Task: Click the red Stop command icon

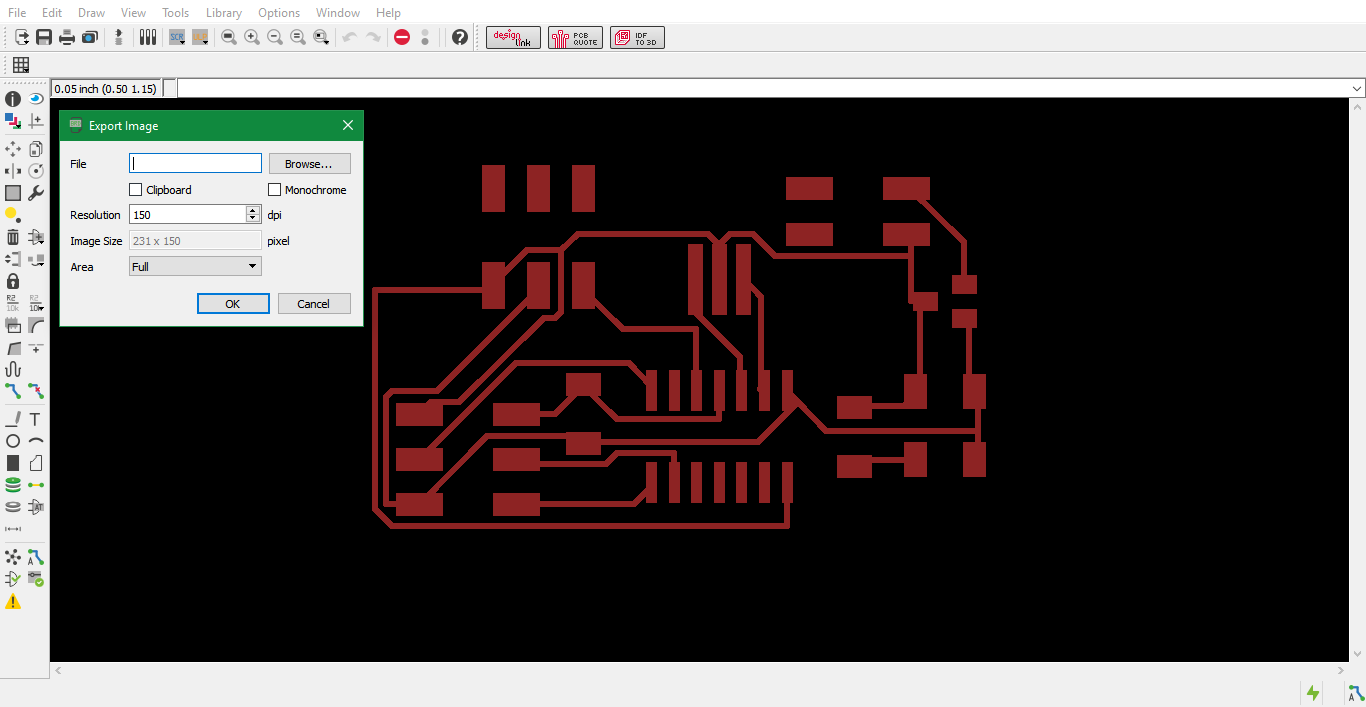Action: click(402, 37)
